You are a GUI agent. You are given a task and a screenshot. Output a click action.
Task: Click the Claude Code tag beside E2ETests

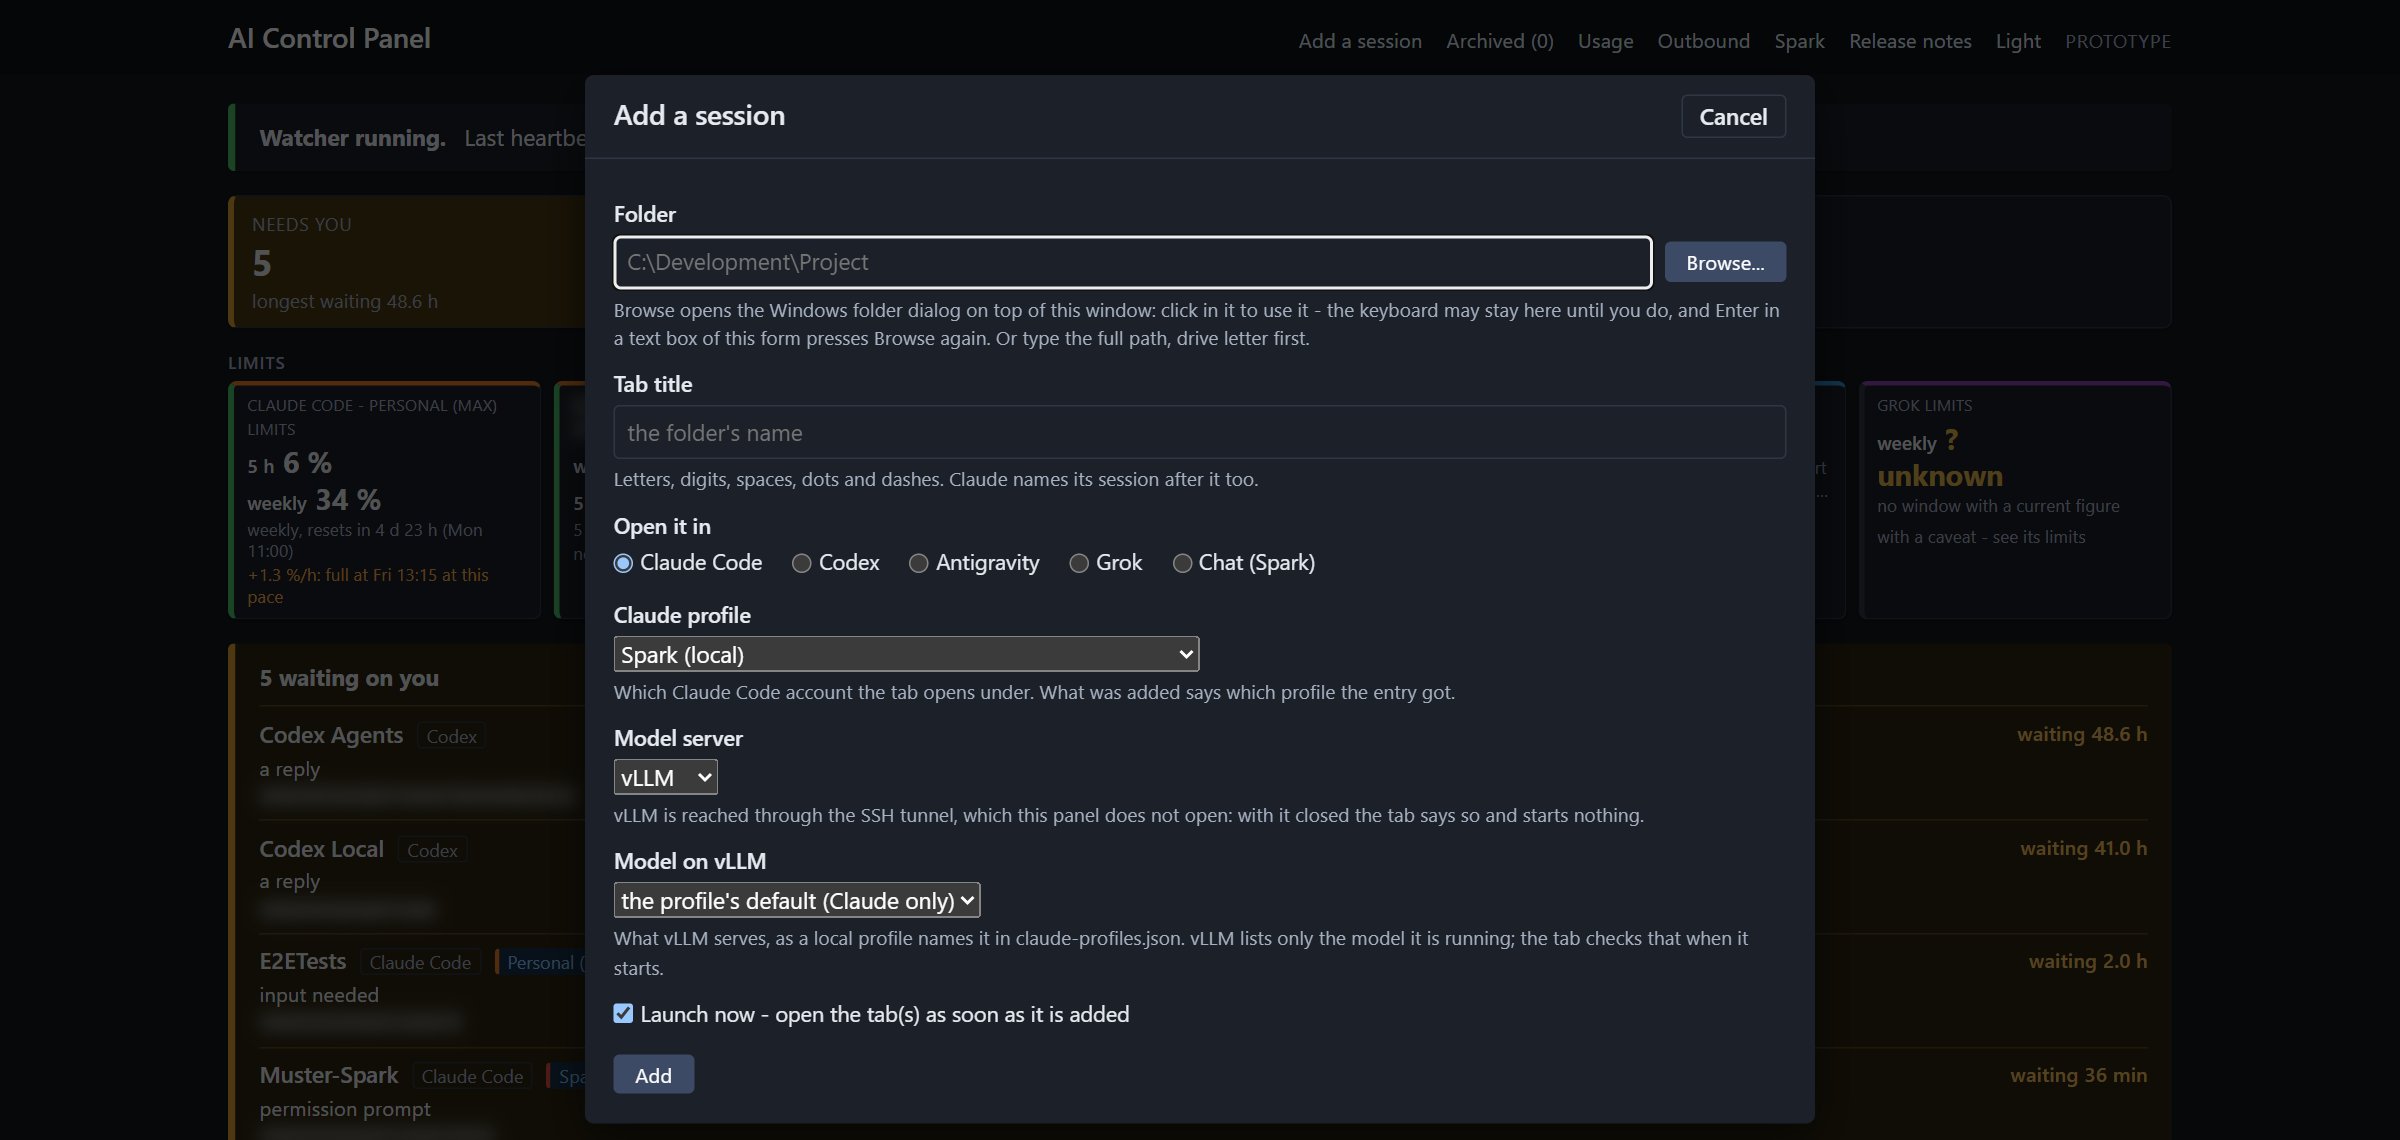[420, 962]
